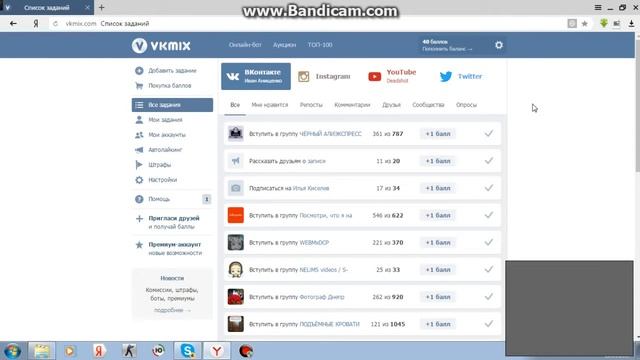
Task: Switch to the Репосты tab
Action: [311, 105]
